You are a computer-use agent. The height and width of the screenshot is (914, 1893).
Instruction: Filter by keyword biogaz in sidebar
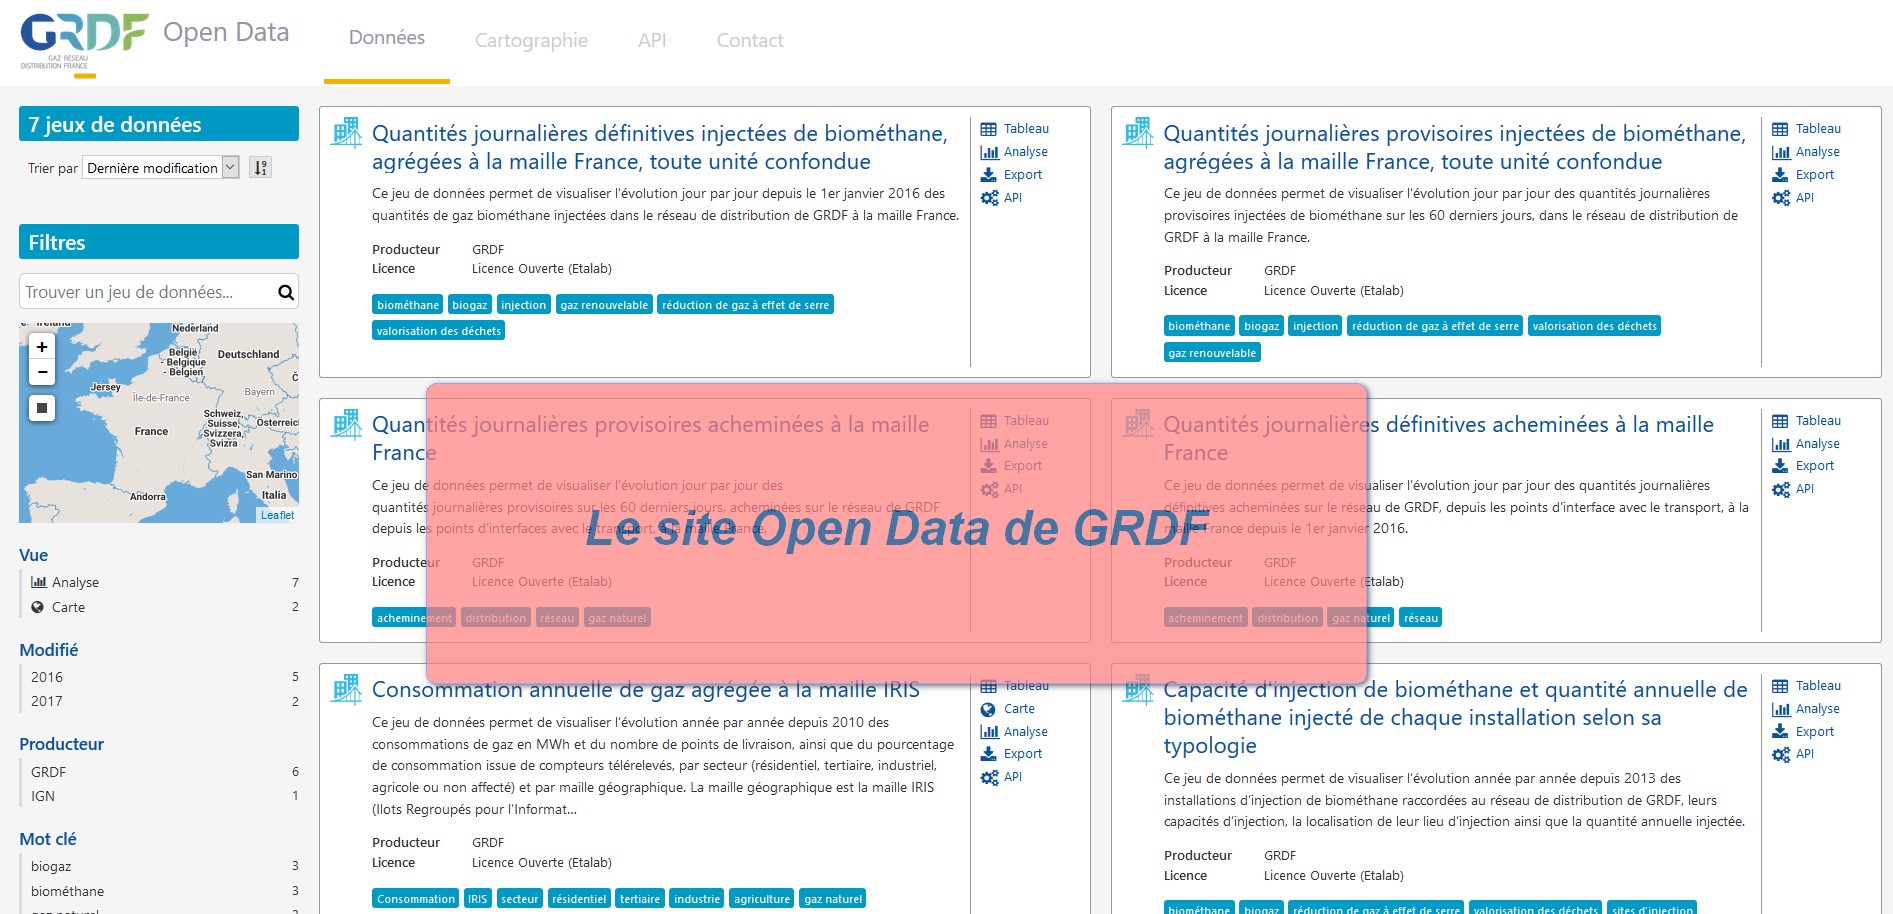tap(51, 866)
